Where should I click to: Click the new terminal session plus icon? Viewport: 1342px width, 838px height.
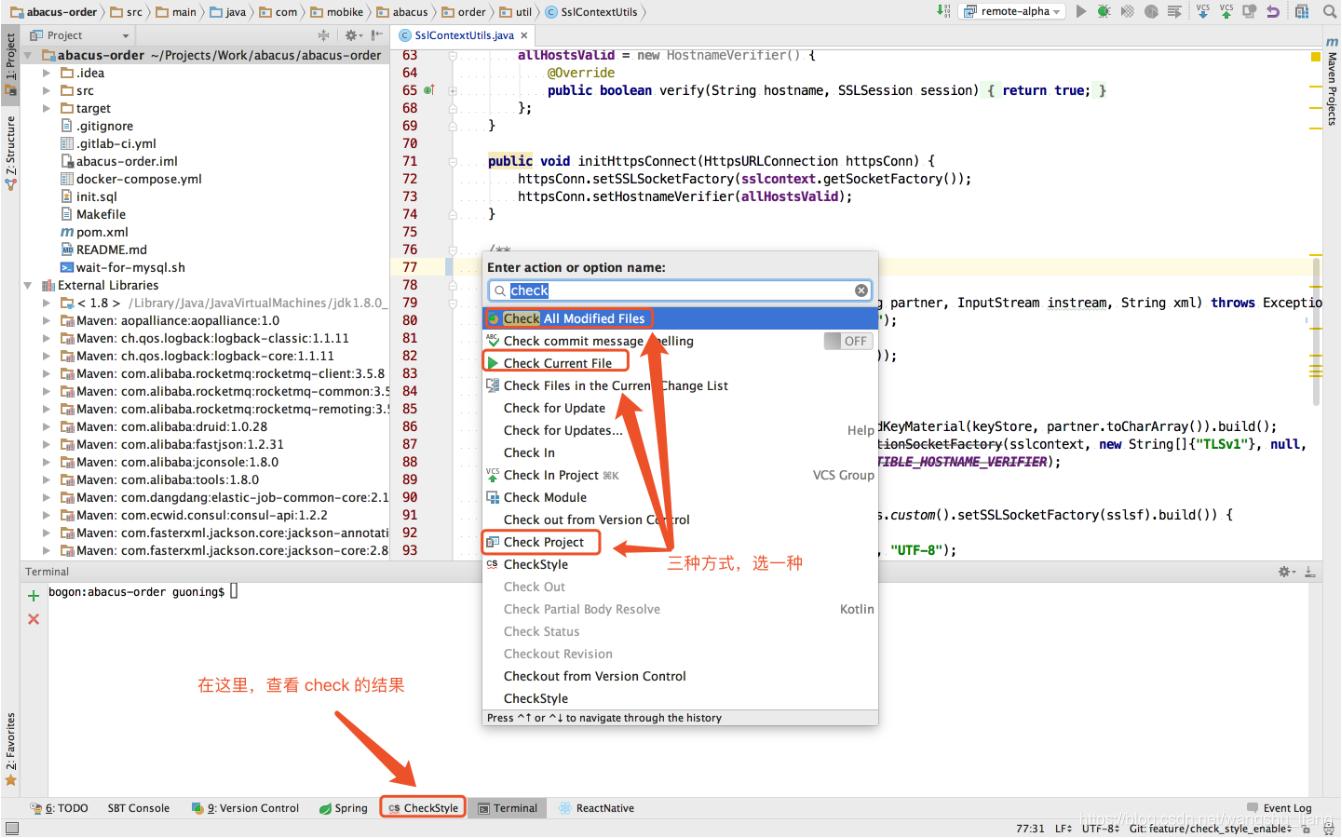pos(33,596)
